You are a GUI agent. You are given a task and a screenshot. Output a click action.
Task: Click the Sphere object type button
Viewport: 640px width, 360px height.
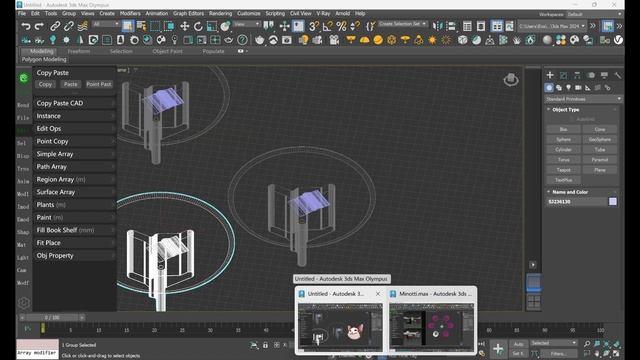point(563,139)
